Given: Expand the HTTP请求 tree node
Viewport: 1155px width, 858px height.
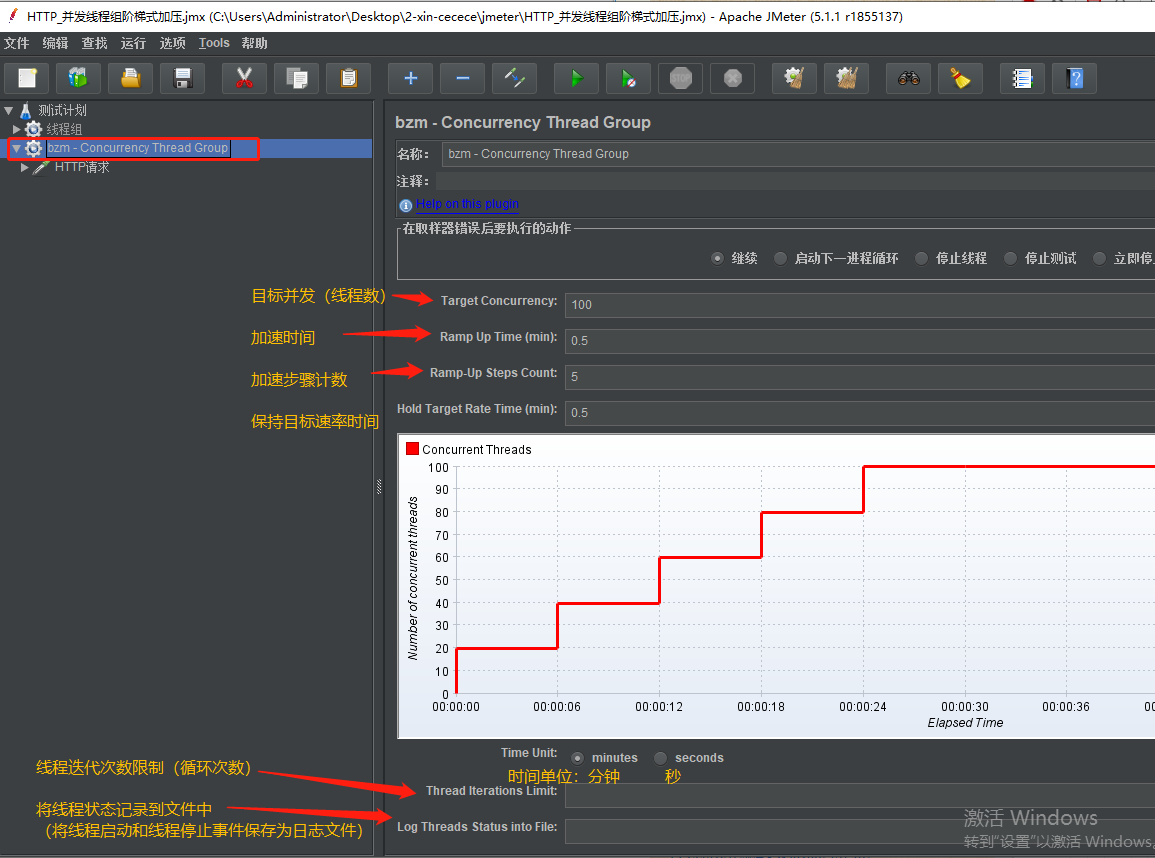Looking at the screenshot, I should [26, 167].
